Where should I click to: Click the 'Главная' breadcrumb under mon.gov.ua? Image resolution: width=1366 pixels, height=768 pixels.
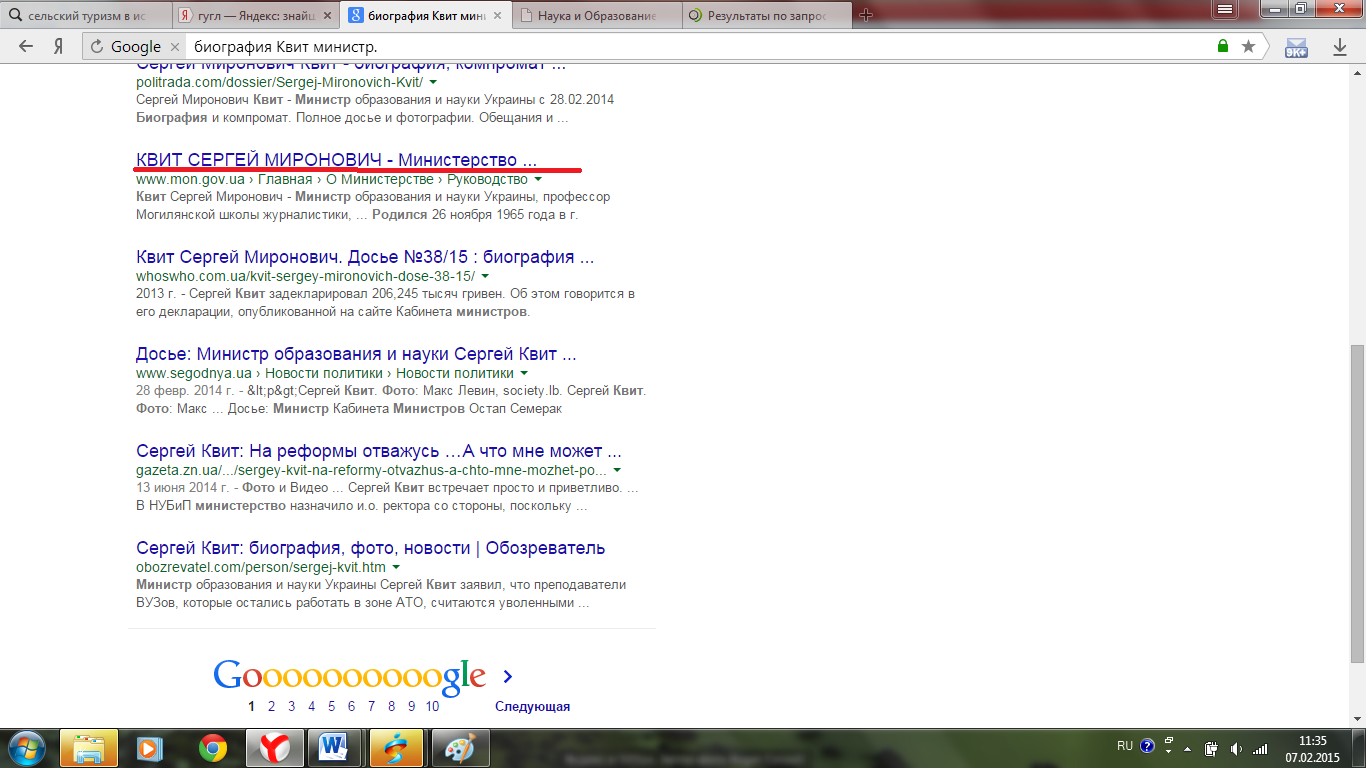[x=284, y=179]
